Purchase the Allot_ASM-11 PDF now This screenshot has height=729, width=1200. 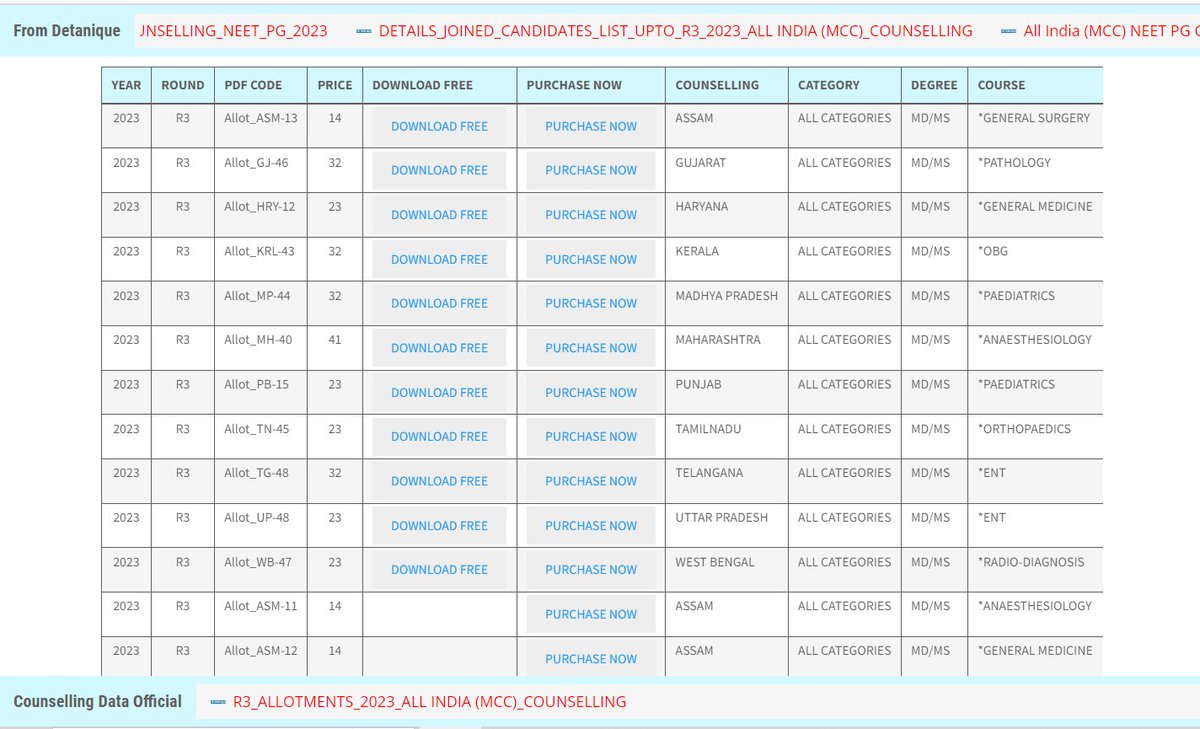click(591, 614)
